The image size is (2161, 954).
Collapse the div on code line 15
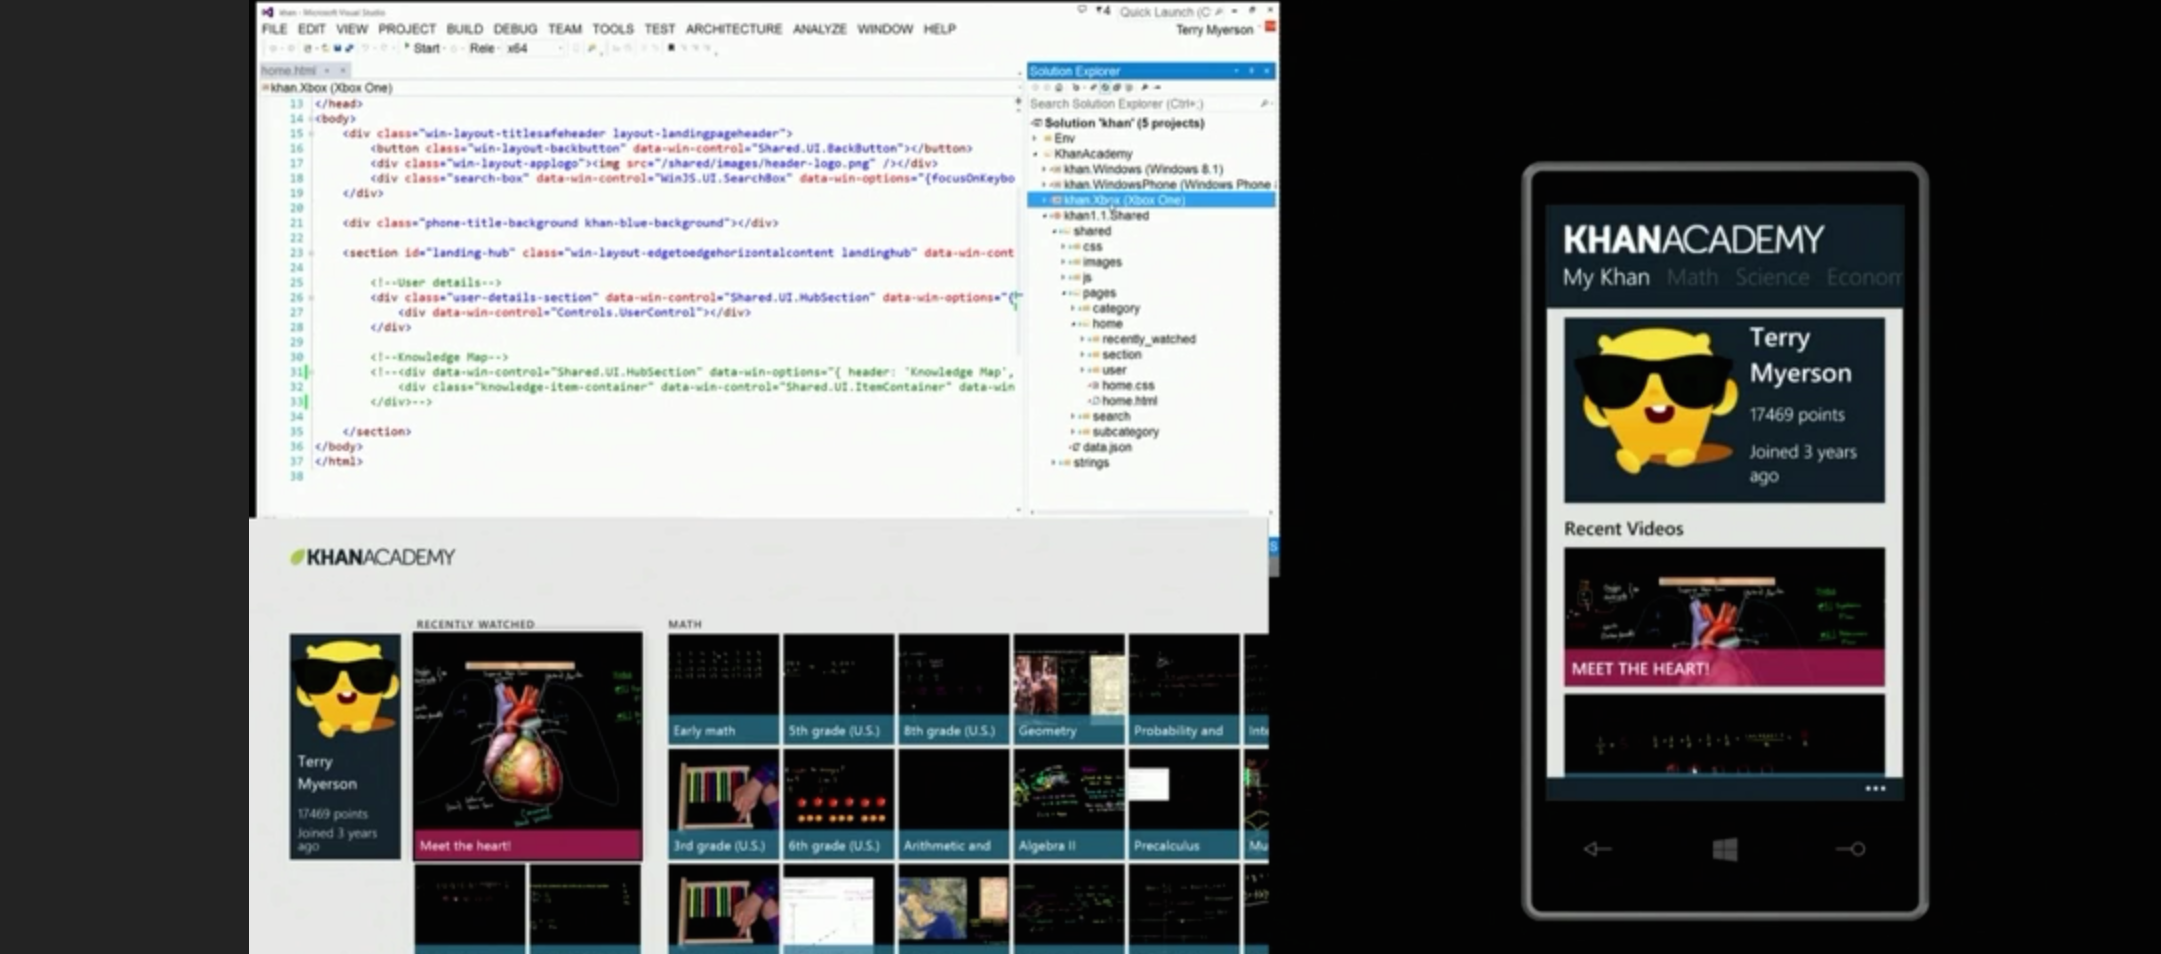tap(312, 133)
